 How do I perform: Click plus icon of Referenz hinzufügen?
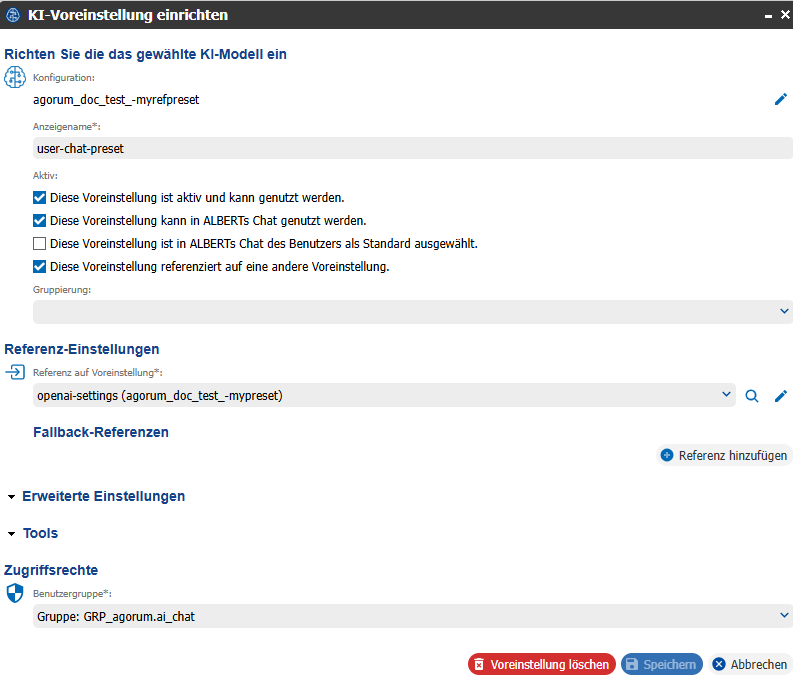pyautogui.click(x=667, y=455)
